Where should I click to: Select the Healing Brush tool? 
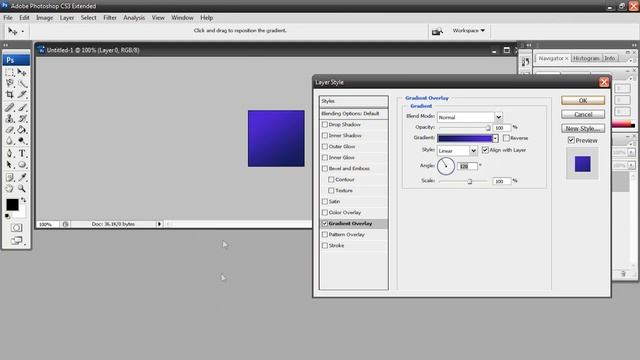tap(9, 107)
